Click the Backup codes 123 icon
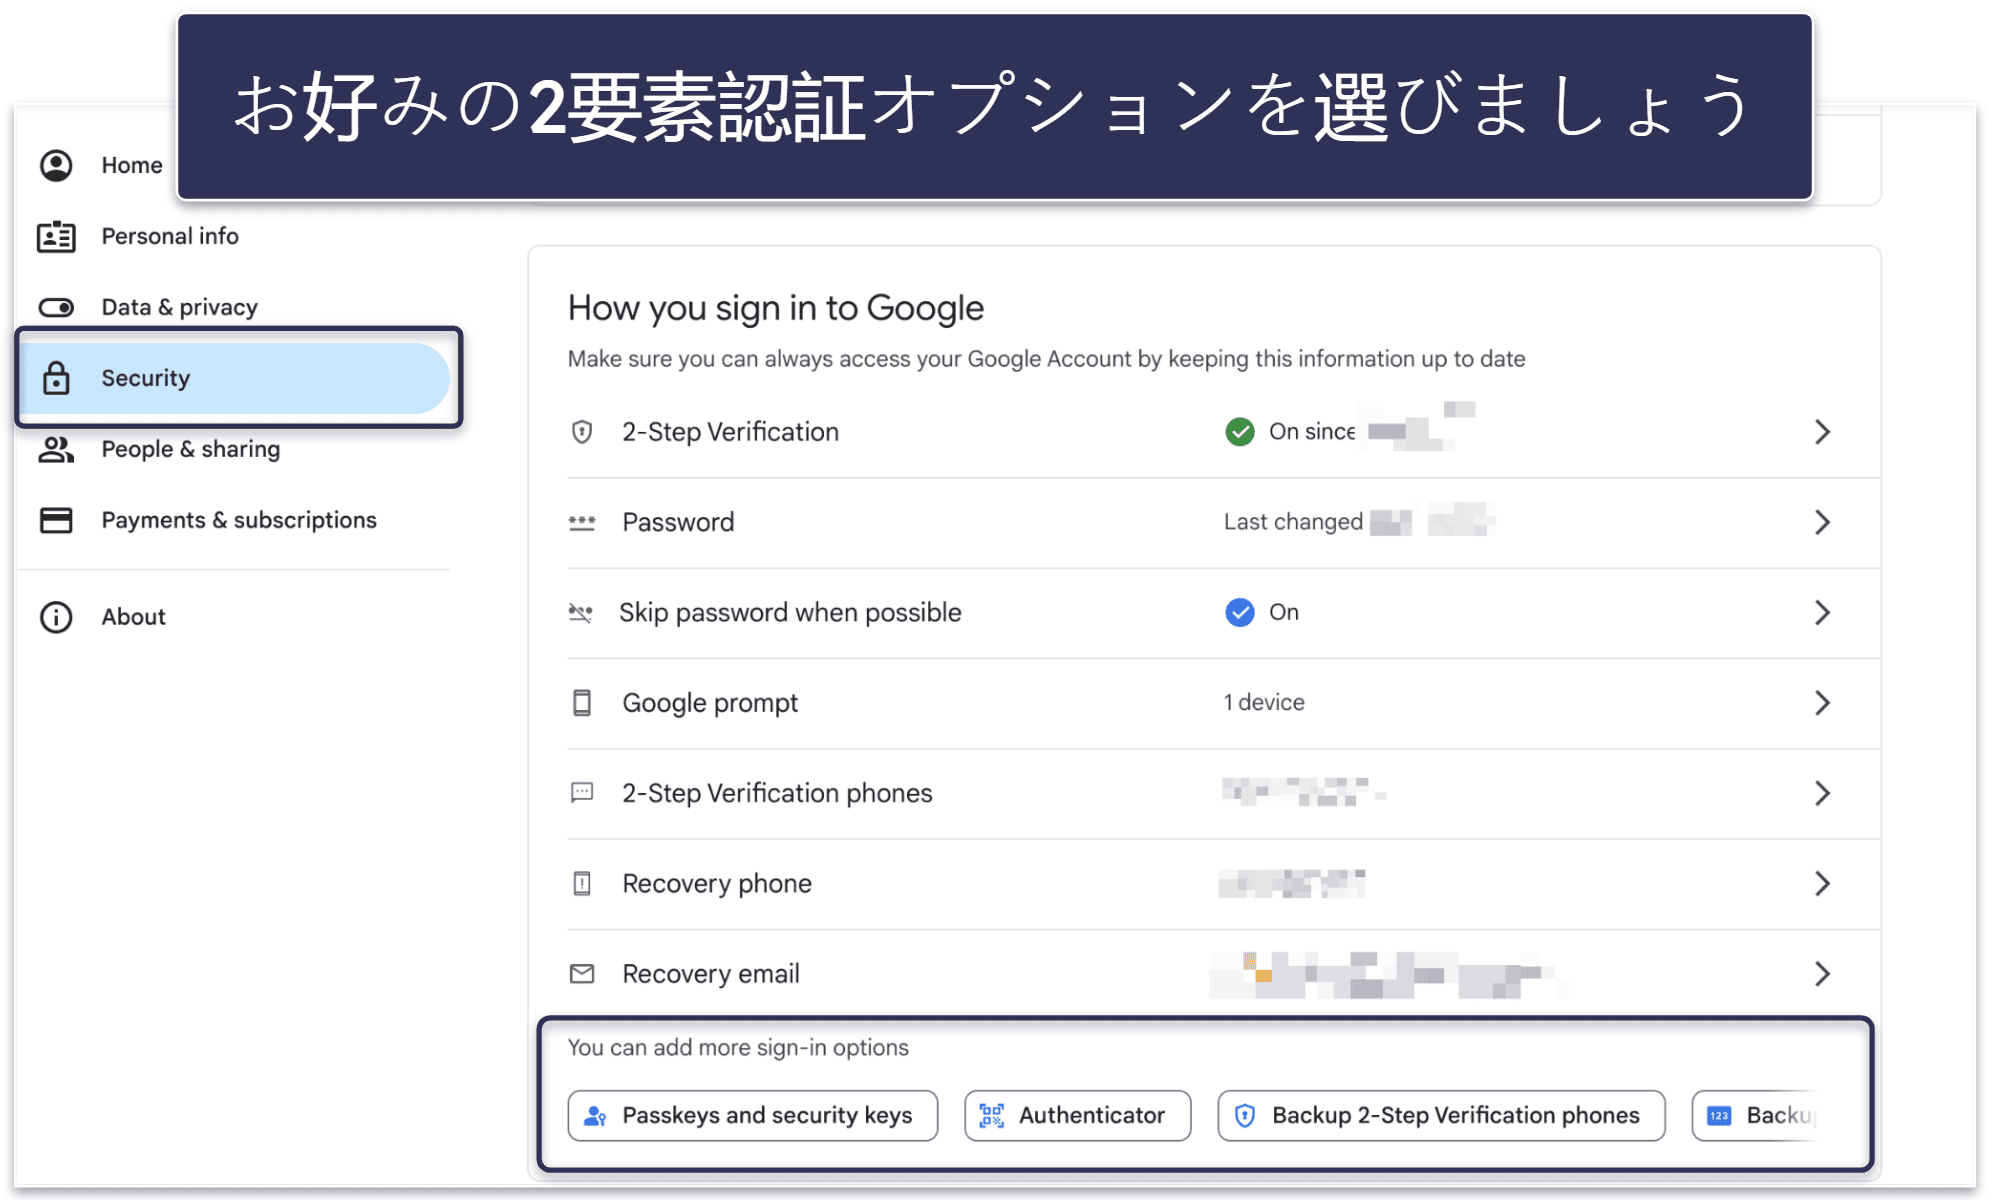 [x=1719, y=1116]
